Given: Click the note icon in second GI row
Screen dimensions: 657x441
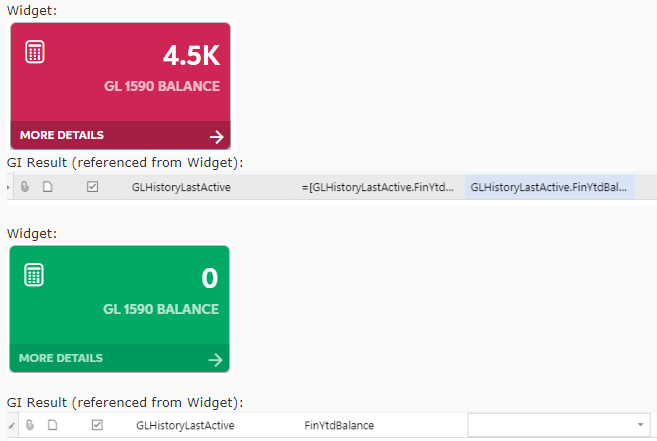Looking at the screenshot, I should point(52,426).
